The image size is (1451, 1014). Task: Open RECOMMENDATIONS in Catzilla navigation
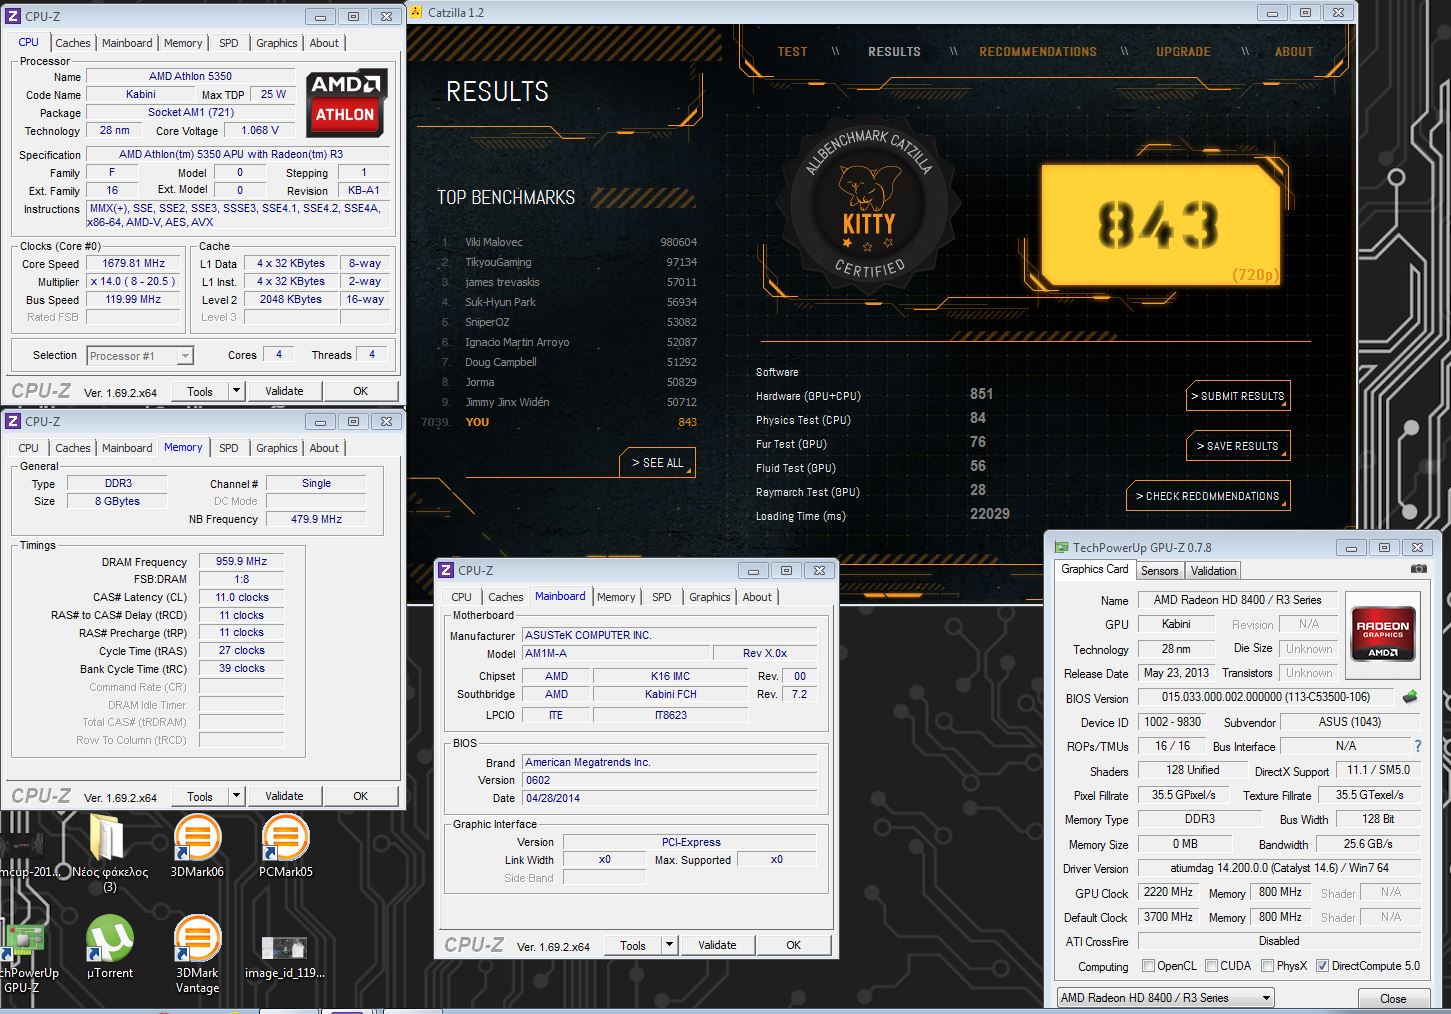click(1038, 52)
